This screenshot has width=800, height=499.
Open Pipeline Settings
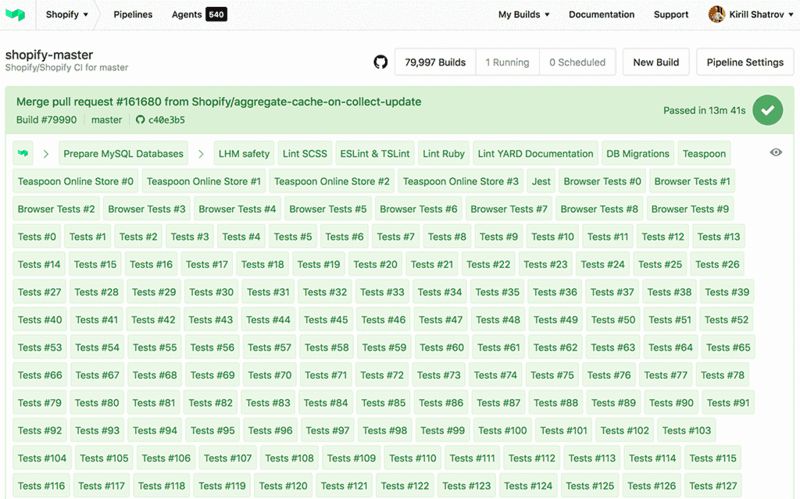tap(745, 62)
